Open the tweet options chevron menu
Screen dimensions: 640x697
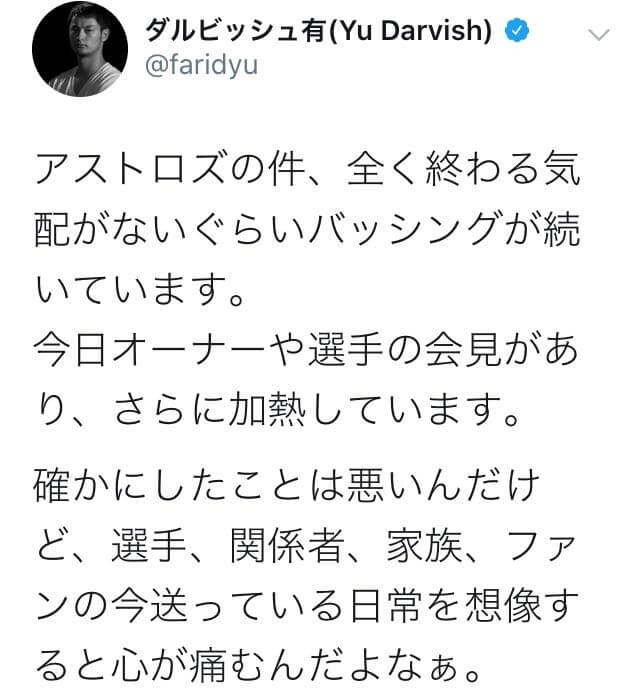point(598,34)
